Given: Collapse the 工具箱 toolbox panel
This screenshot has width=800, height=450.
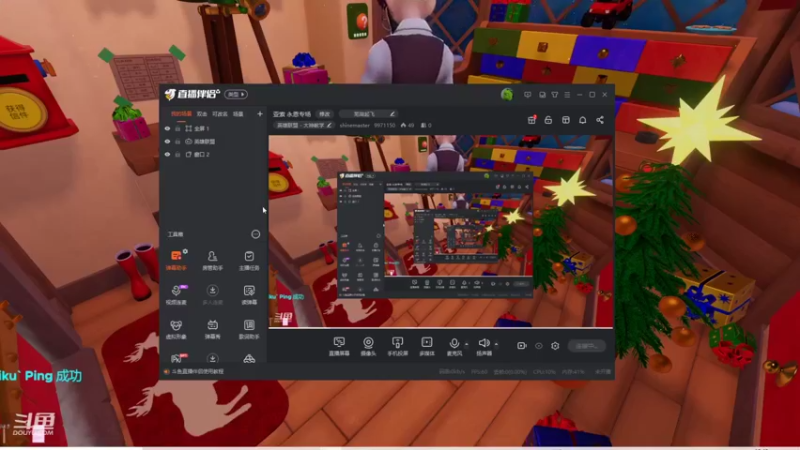Looking at the screenshot, I should (256, 234).
